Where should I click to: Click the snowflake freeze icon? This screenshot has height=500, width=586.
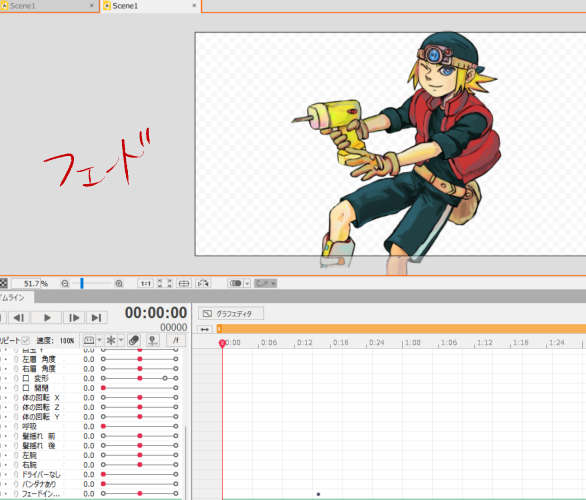point(111,340)
